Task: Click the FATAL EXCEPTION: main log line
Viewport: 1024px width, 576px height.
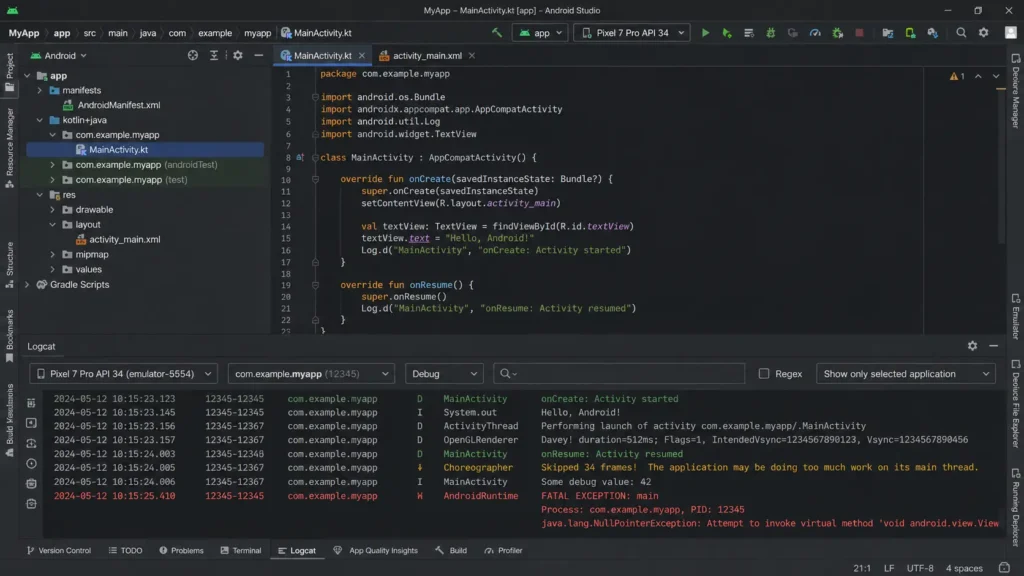Action: pos(600,496)
